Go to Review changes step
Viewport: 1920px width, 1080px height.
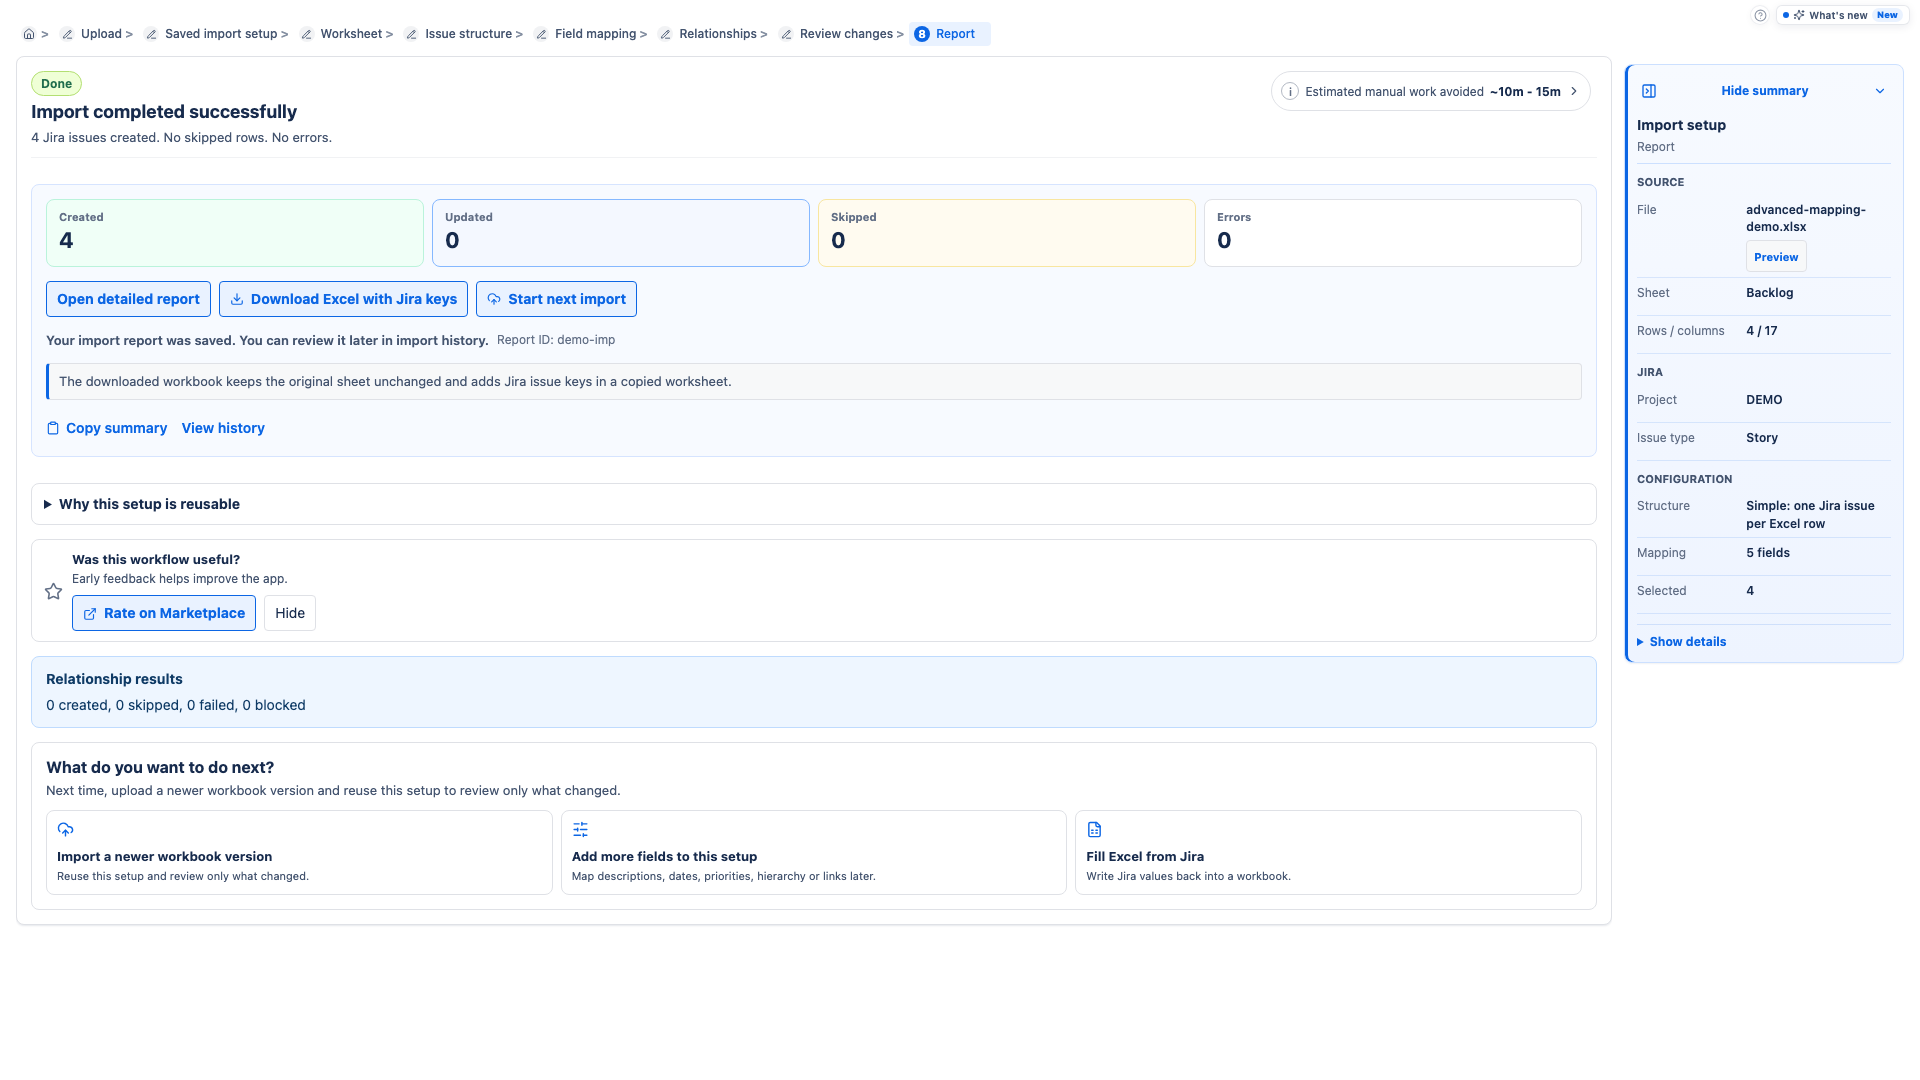pos(846,34)
